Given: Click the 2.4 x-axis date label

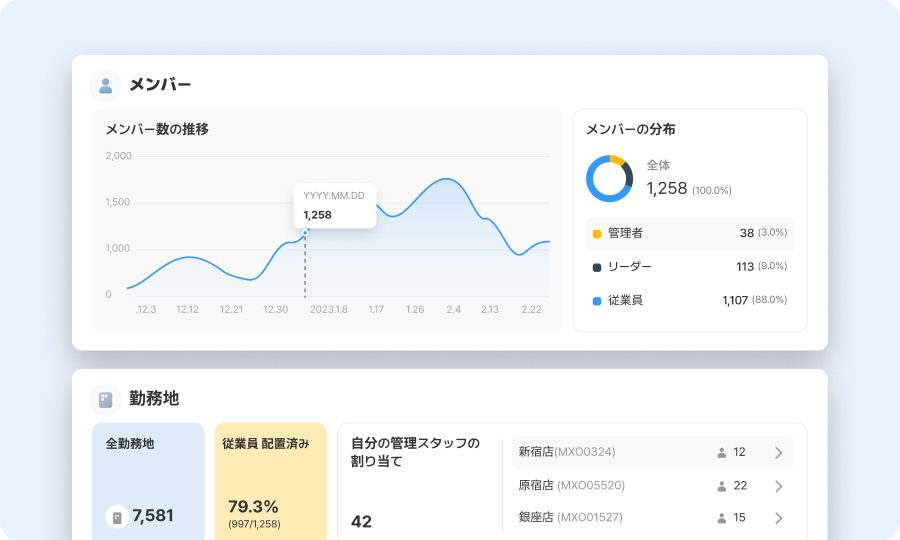Looking at the screenshot, I should pos(453,309).
